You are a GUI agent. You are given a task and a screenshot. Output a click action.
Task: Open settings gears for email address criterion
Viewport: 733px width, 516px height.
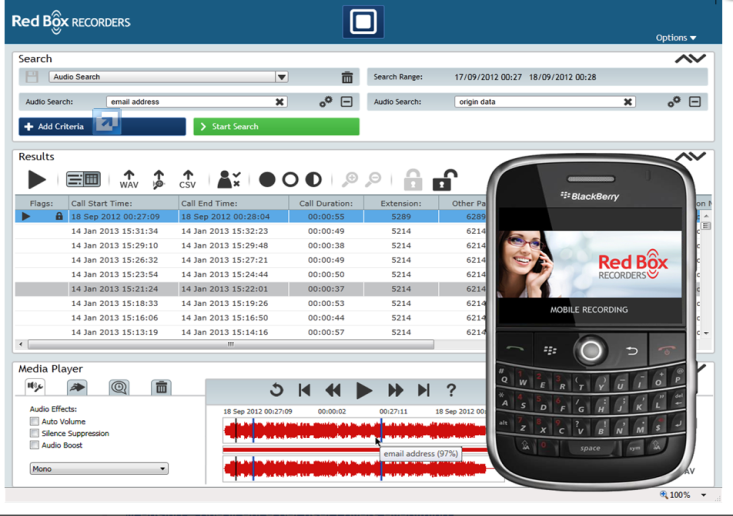(x=325, y=101)
